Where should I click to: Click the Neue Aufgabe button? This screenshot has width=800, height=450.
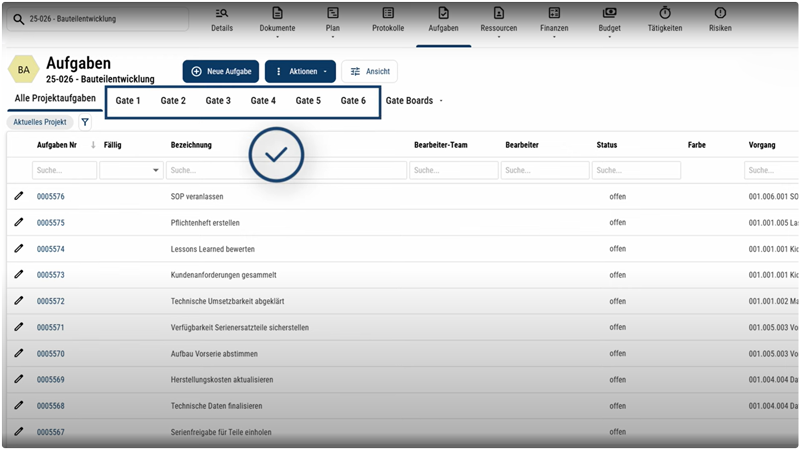click(x=221, y=71)
